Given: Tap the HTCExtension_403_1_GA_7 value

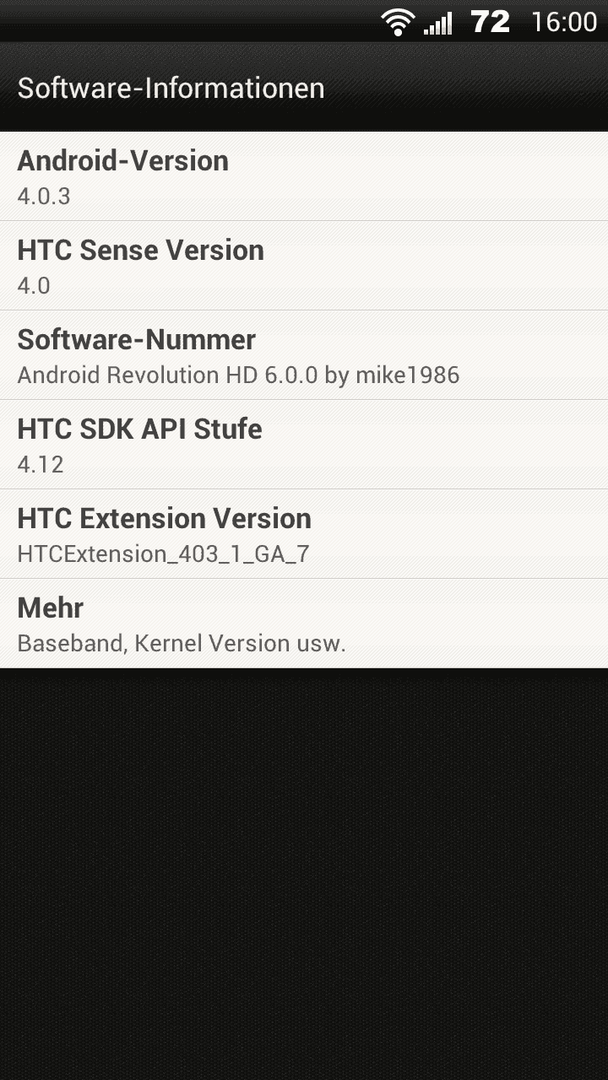Looking at the screenshot, I should [x=163, y=554].
